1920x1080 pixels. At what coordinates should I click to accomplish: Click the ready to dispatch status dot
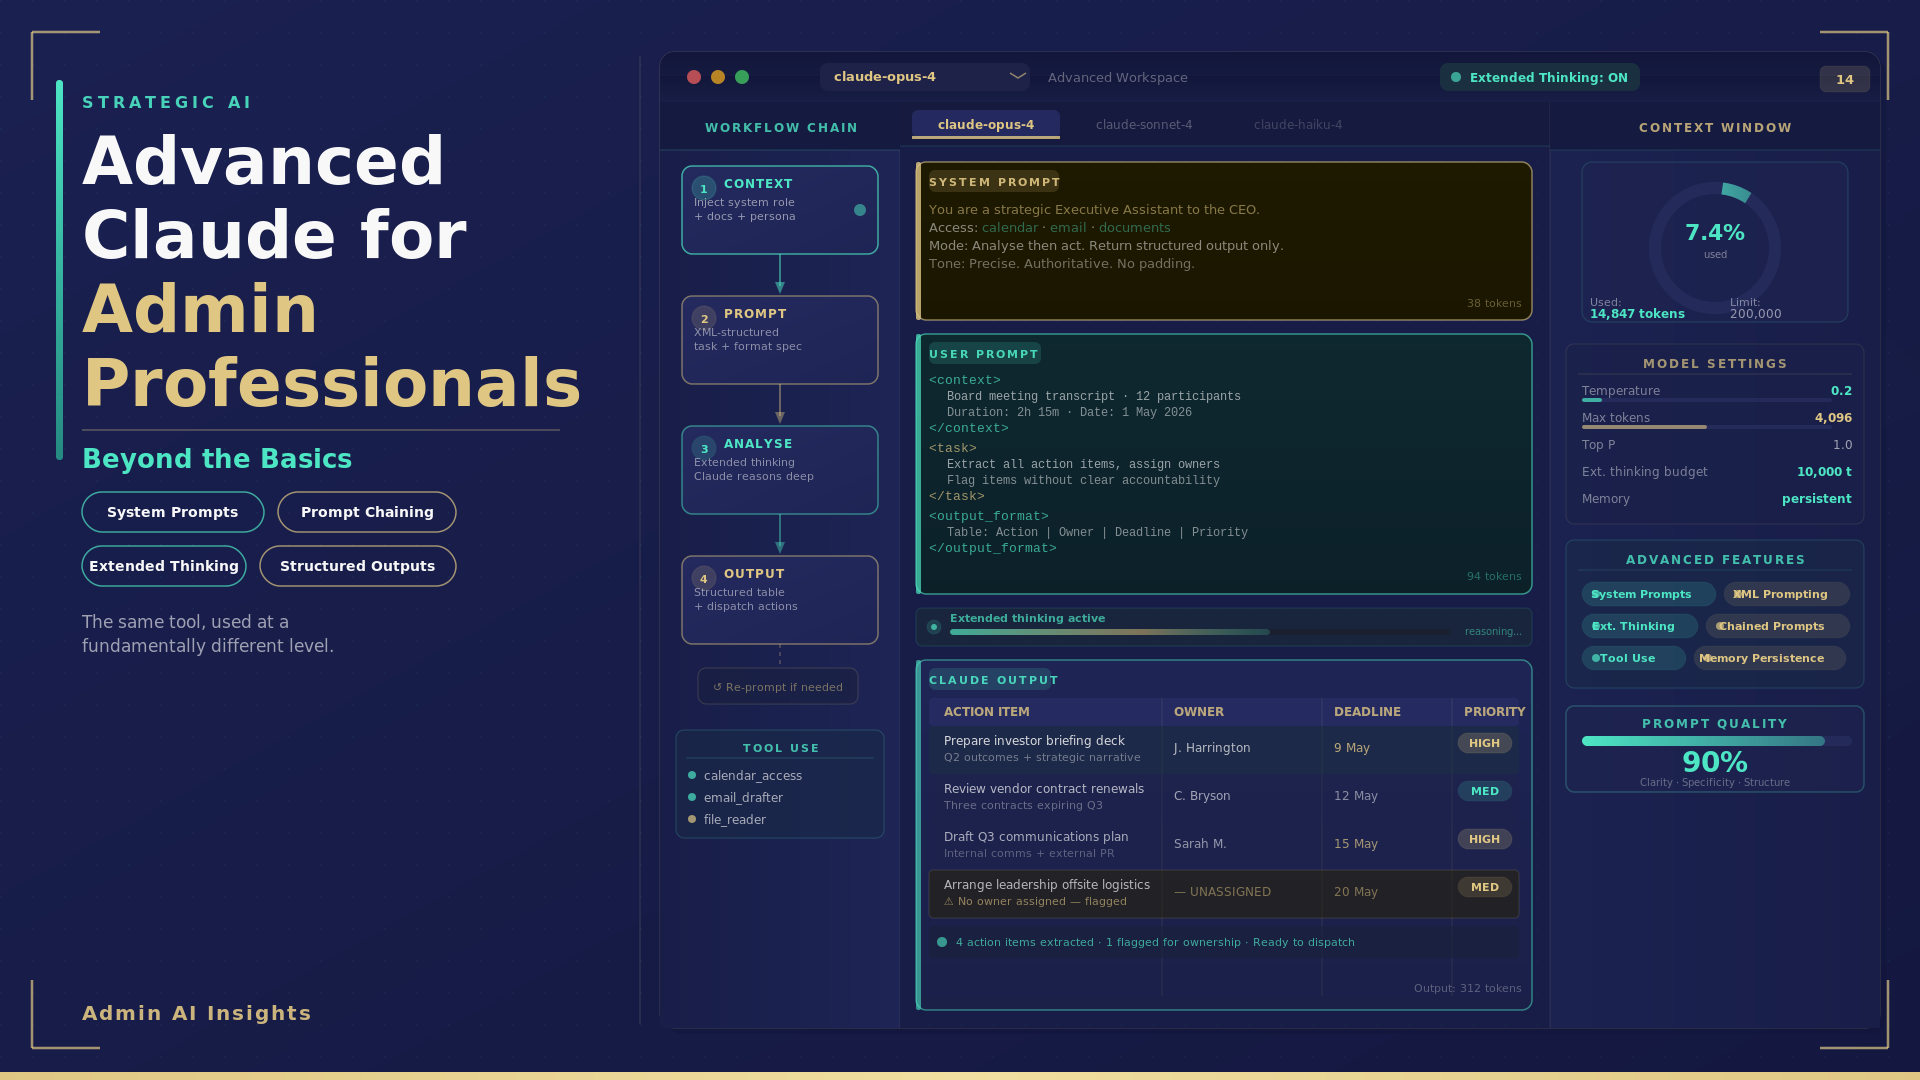(x=942, y=942)
